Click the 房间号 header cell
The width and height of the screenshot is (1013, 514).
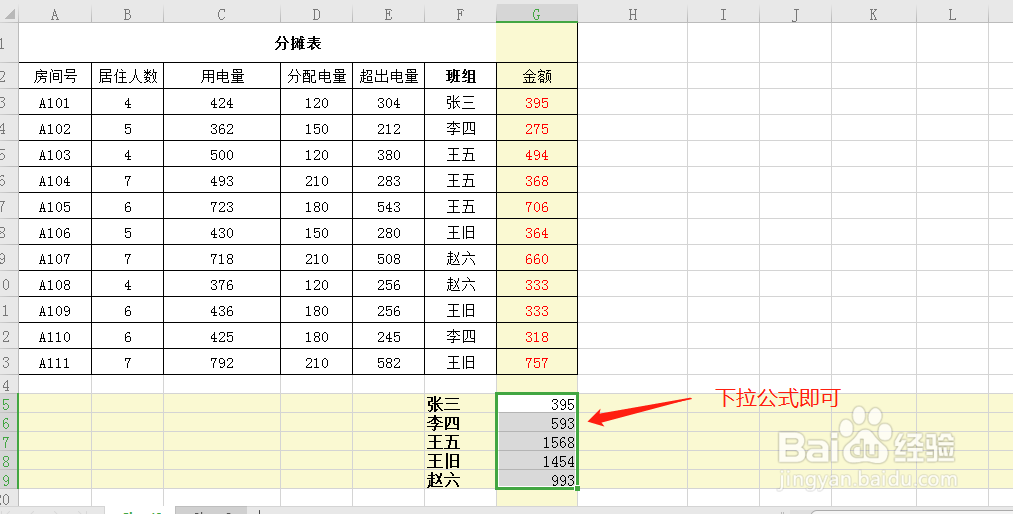click(55, 76)
